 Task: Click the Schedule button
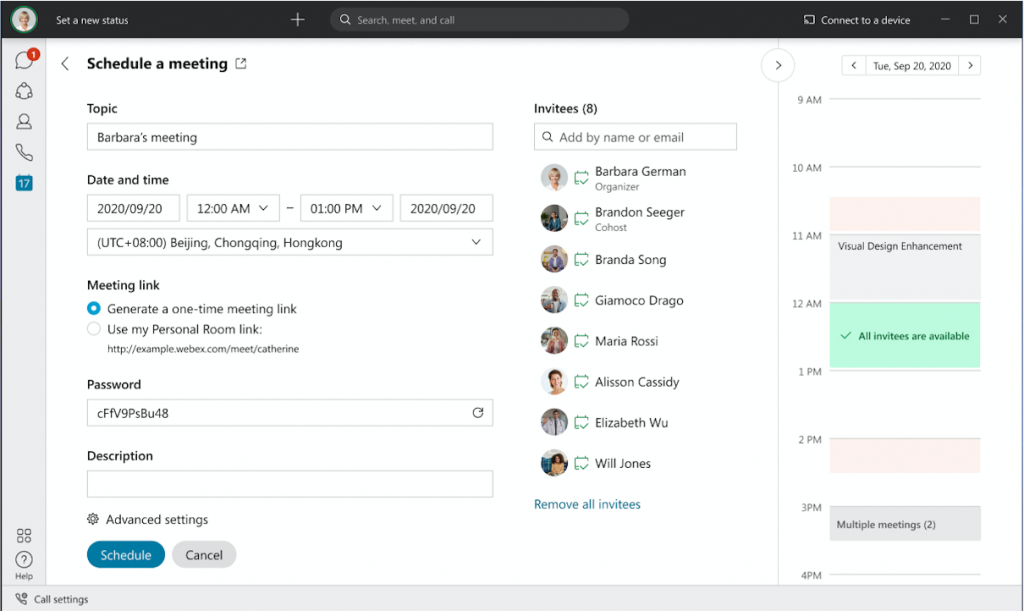[125, 553]
